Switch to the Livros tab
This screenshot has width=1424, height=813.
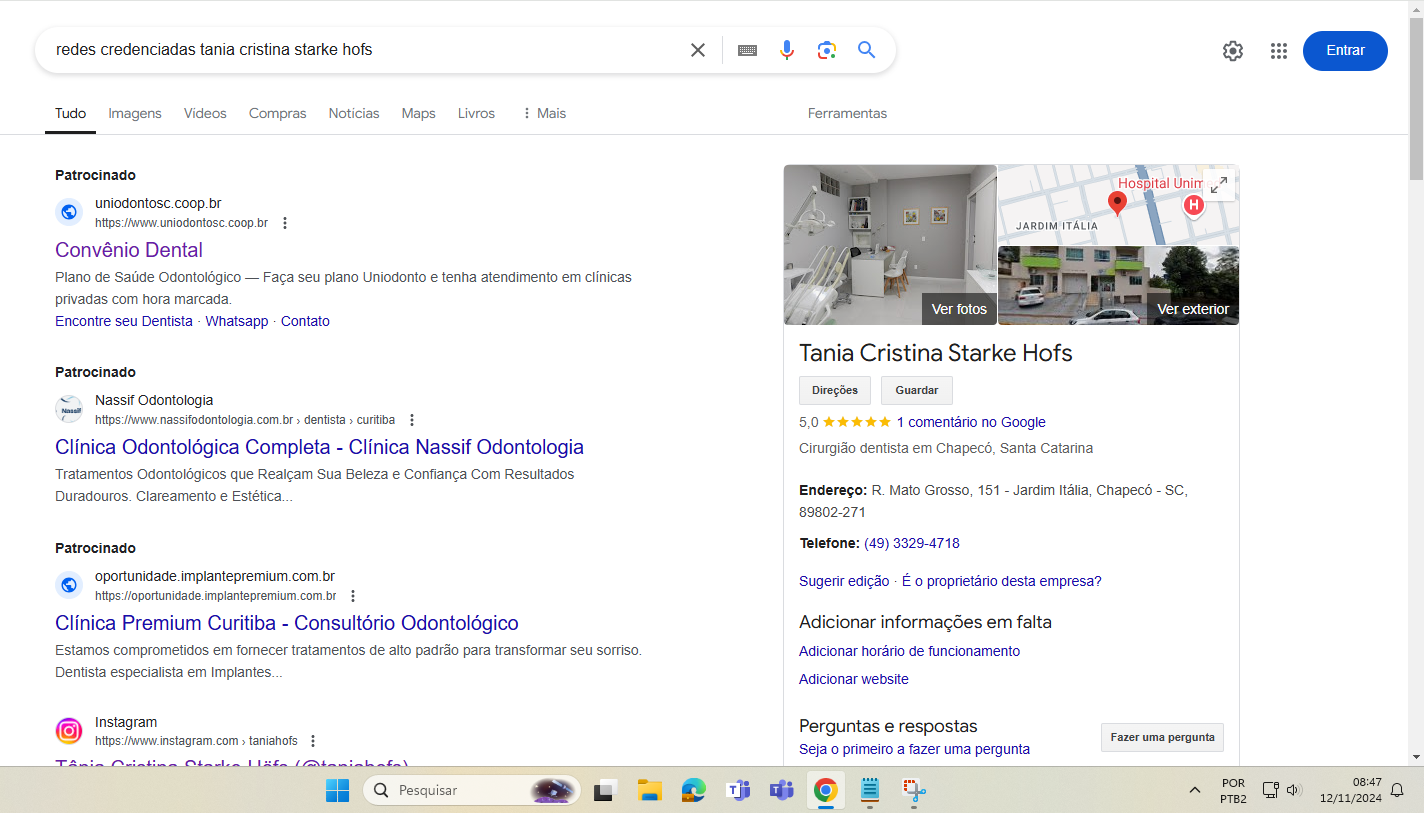(x=476, y=113)
